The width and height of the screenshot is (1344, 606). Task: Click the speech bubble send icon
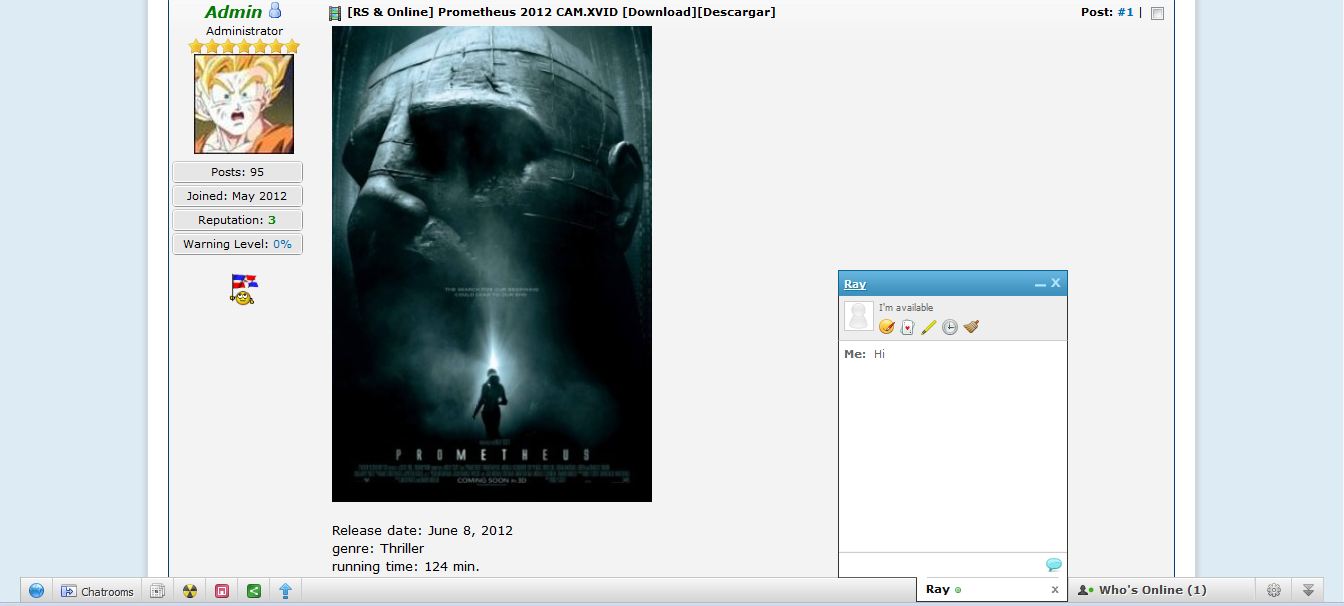(1054, 565)
